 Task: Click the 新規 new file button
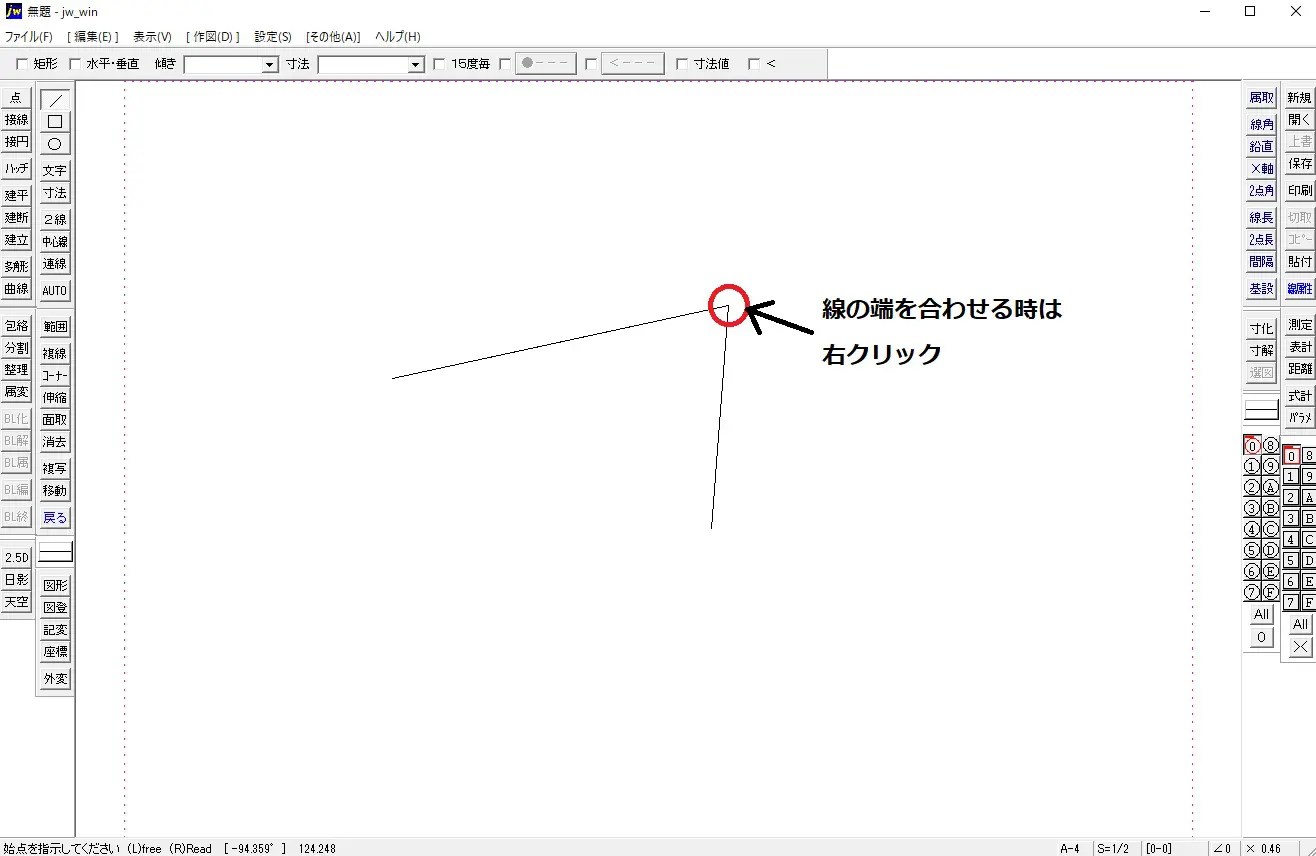pos(1299,98)
